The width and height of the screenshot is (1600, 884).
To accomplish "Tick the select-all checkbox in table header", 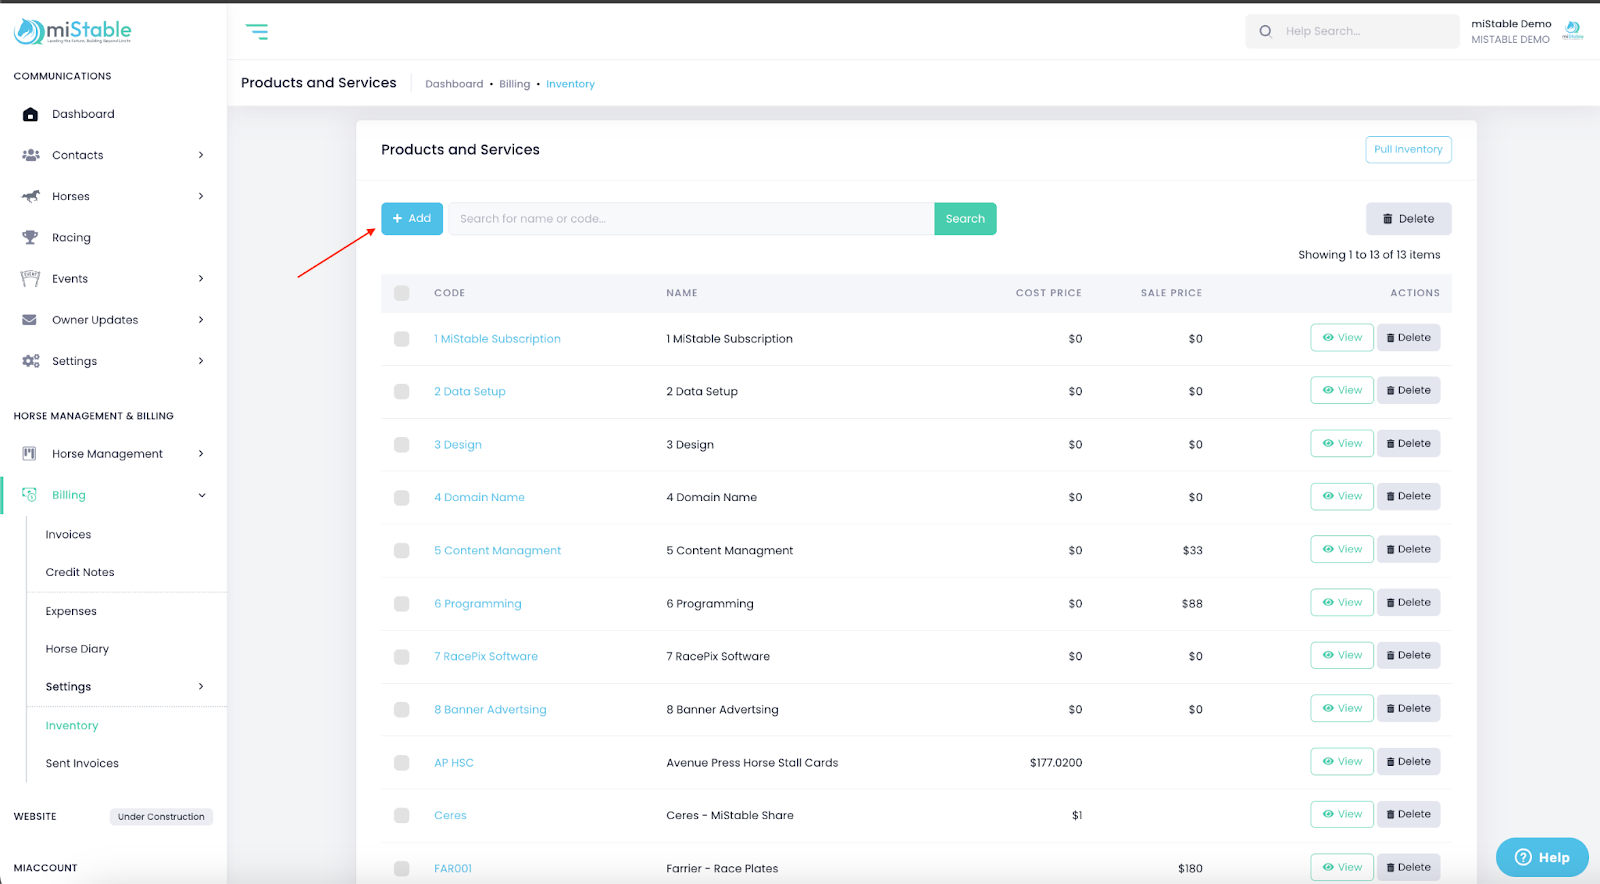I will (x=402, y=293).
